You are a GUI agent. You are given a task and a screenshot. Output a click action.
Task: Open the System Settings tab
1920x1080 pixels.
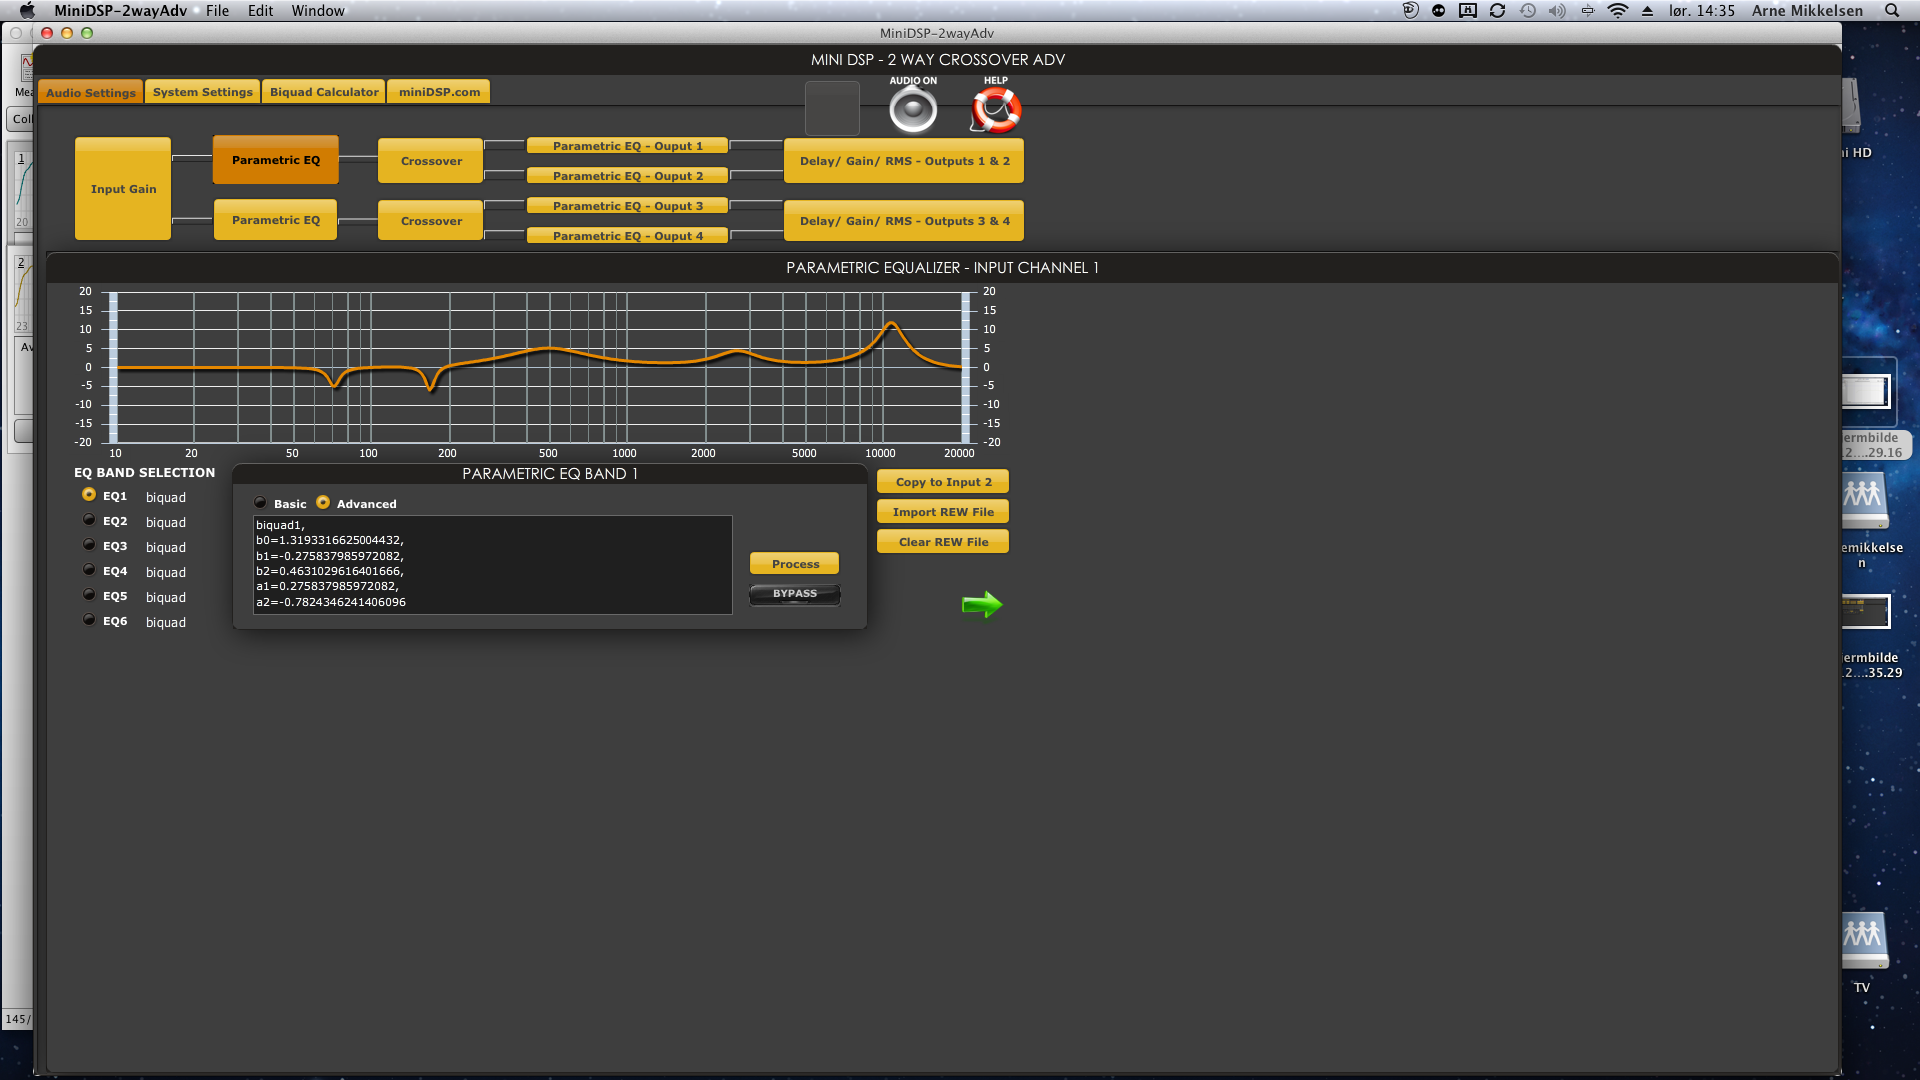coord(203,92)
